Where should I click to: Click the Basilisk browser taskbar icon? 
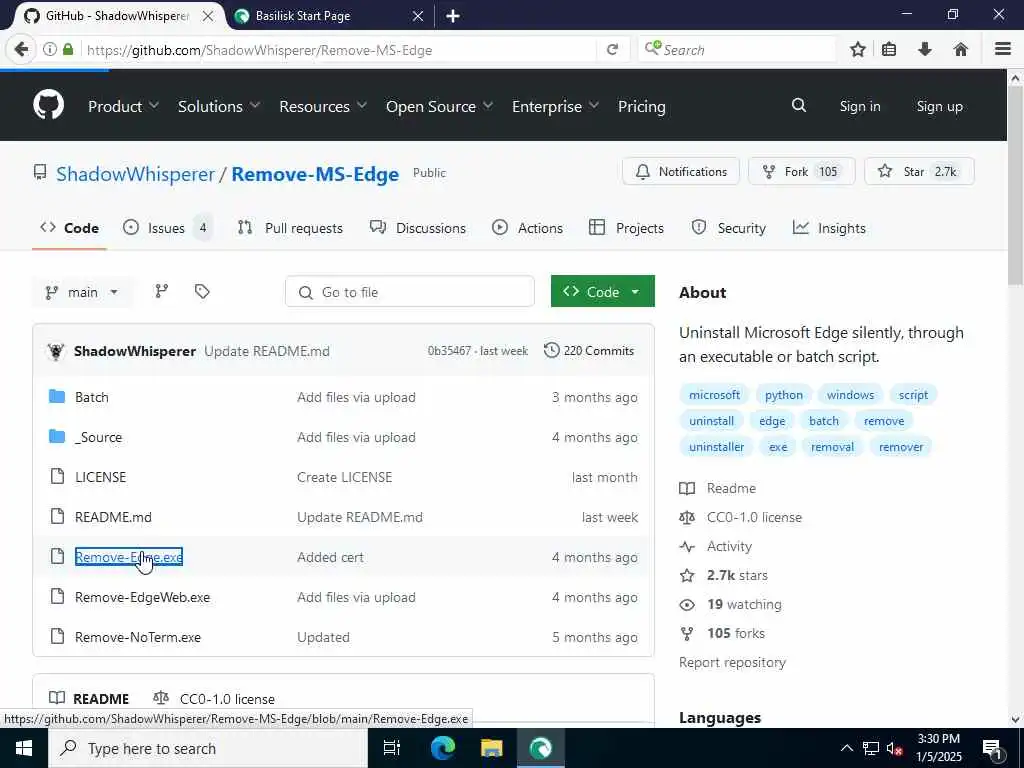point(541,748)
